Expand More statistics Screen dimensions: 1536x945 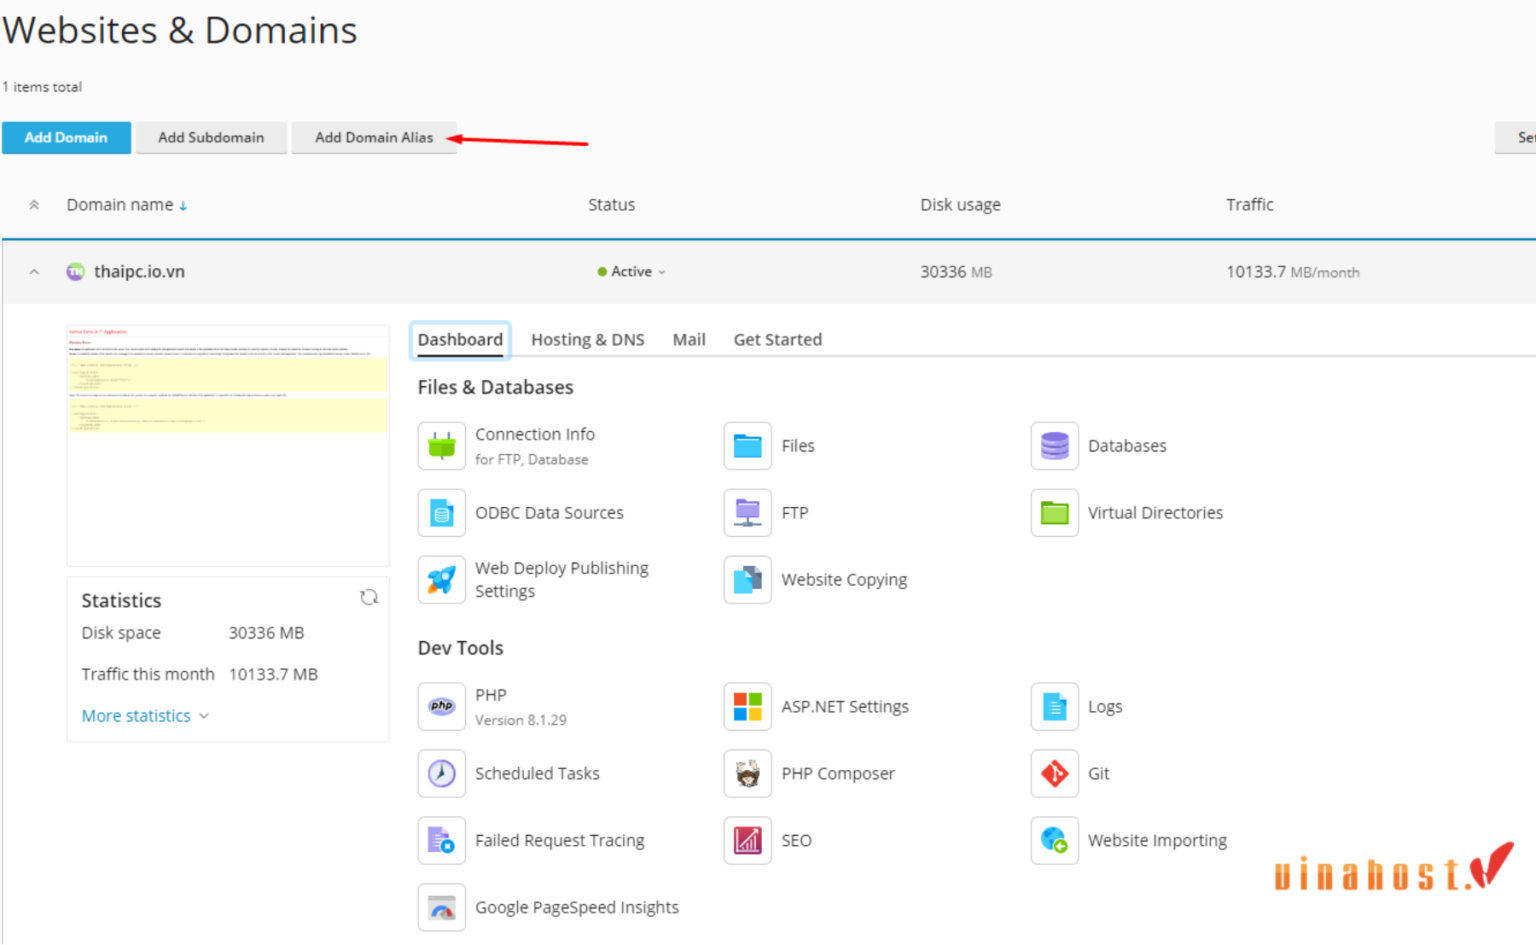point(145,716)
